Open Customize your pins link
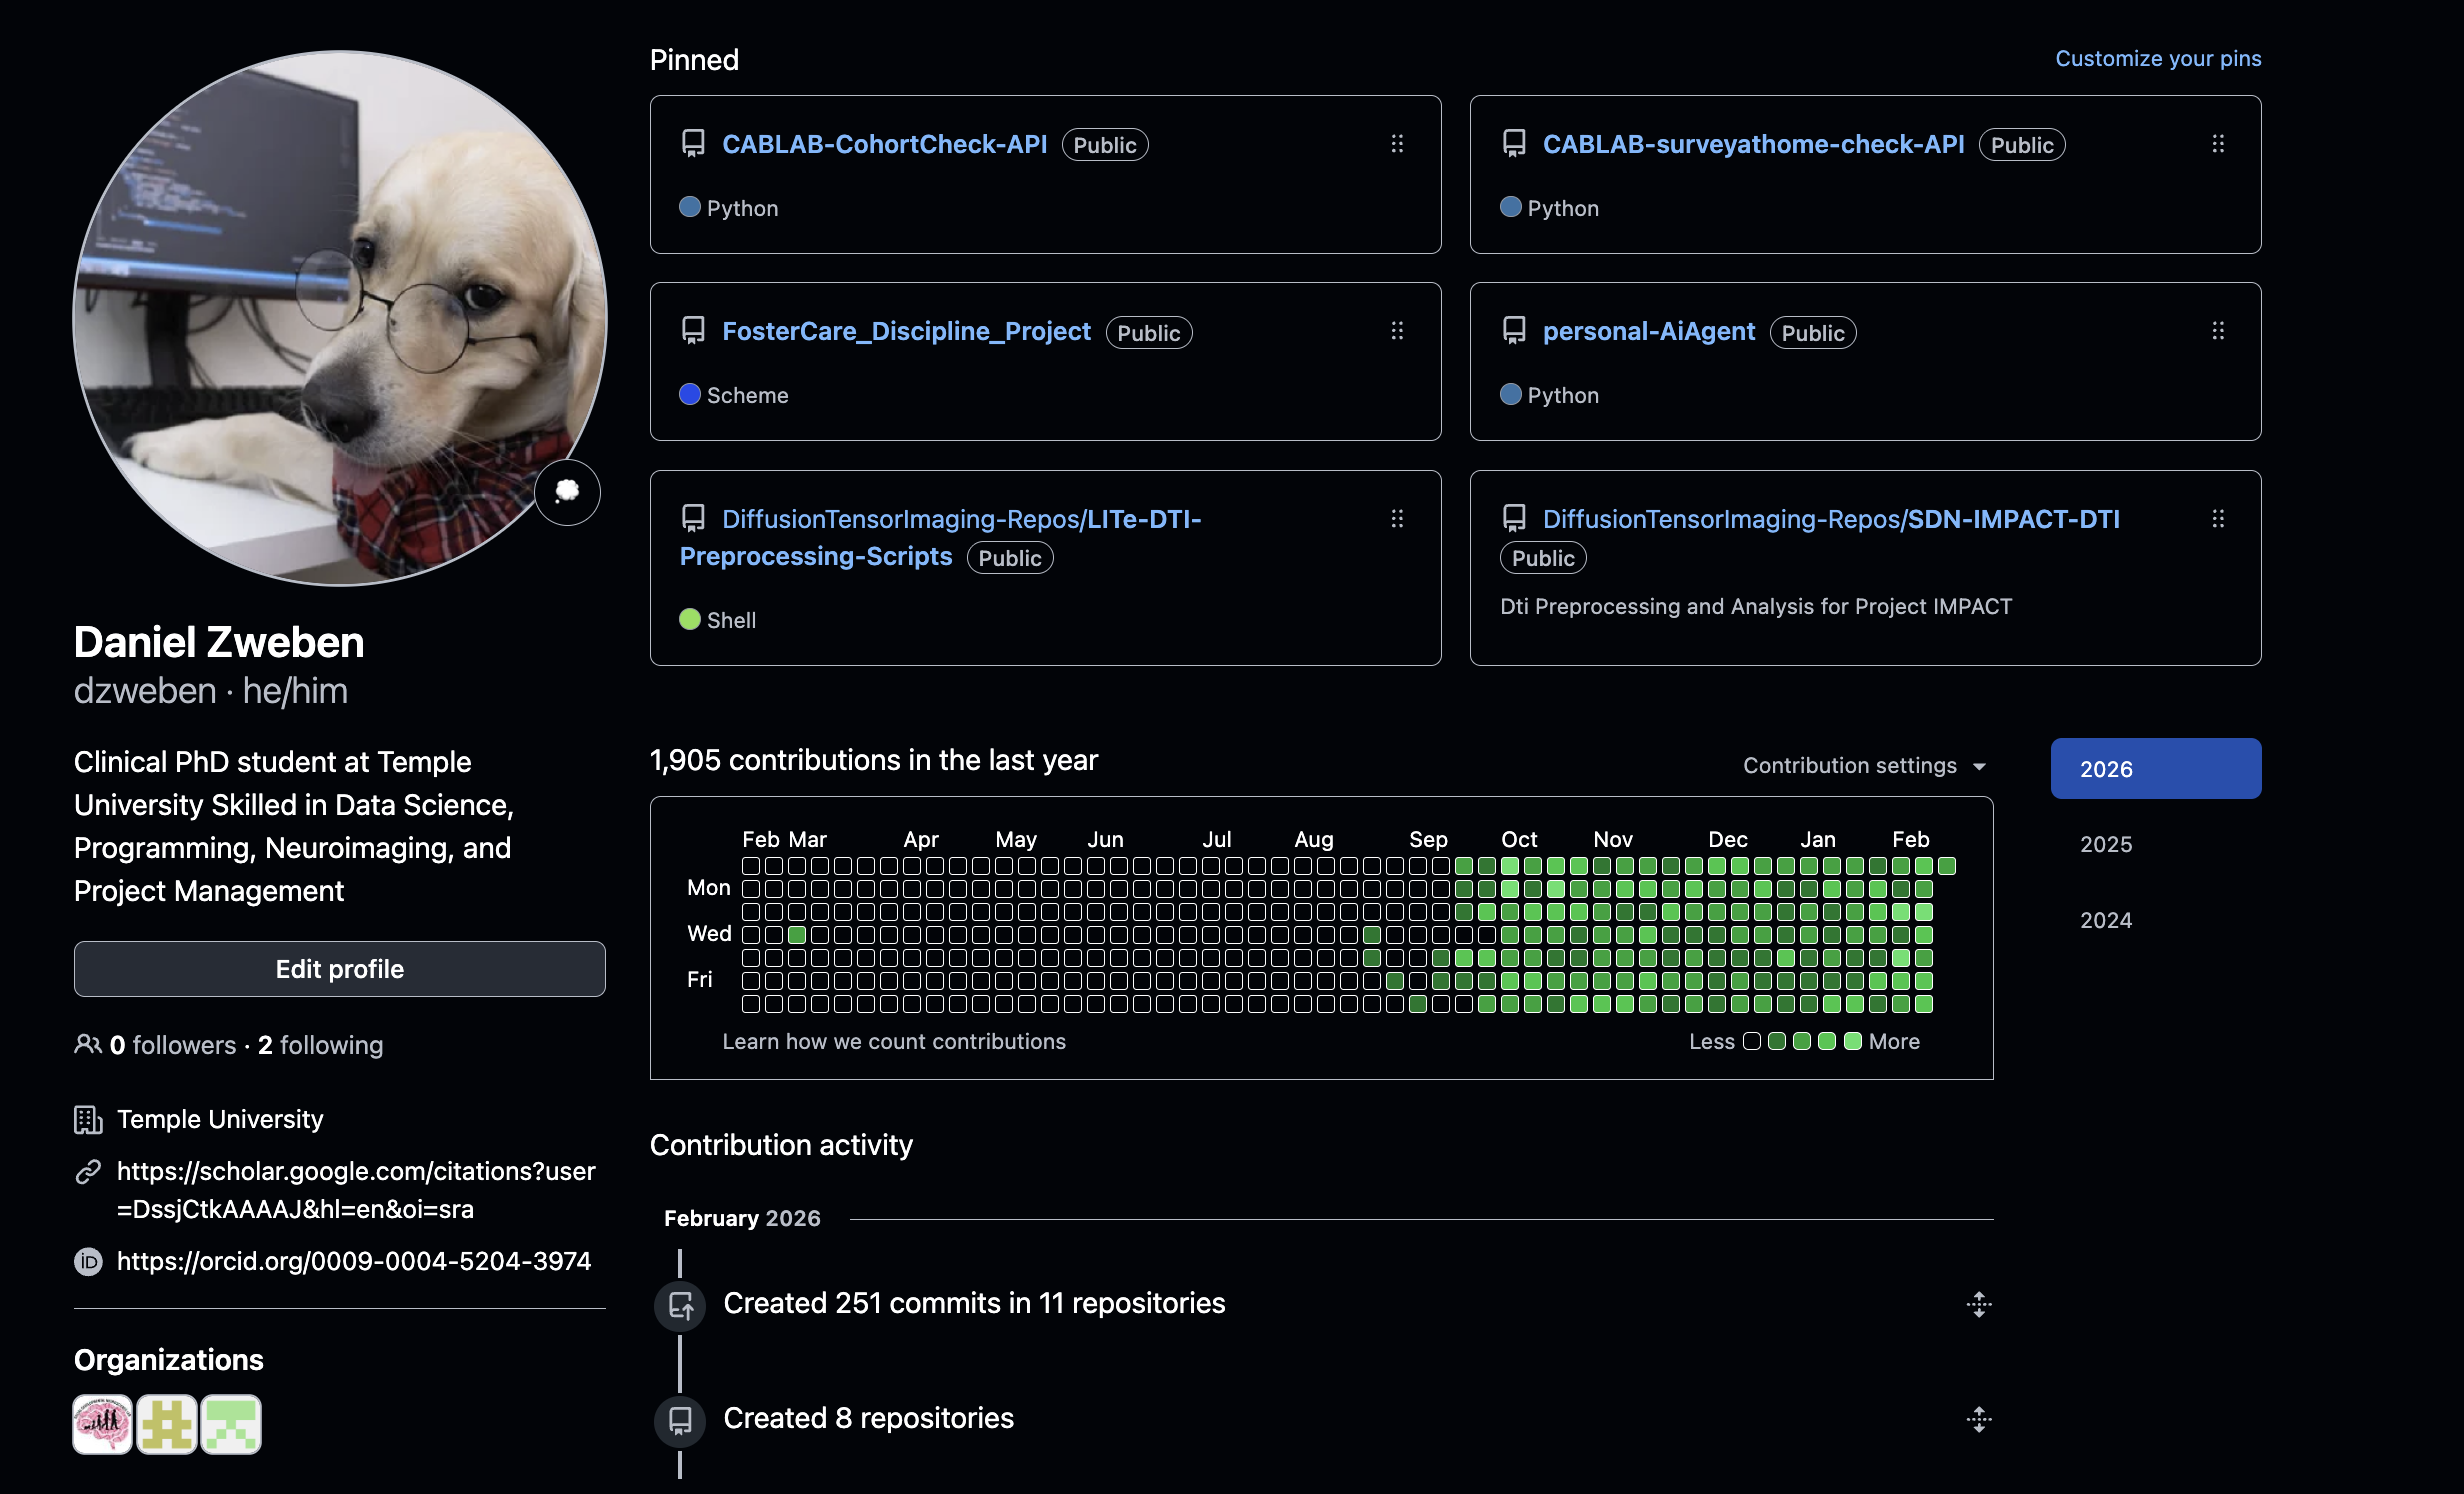 [x=2157, y=58]
